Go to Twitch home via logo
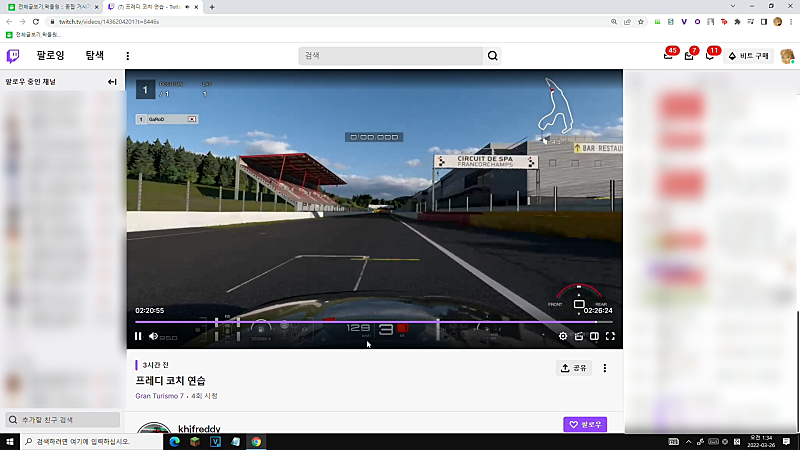The image size is (800, 450). [13, 56]
